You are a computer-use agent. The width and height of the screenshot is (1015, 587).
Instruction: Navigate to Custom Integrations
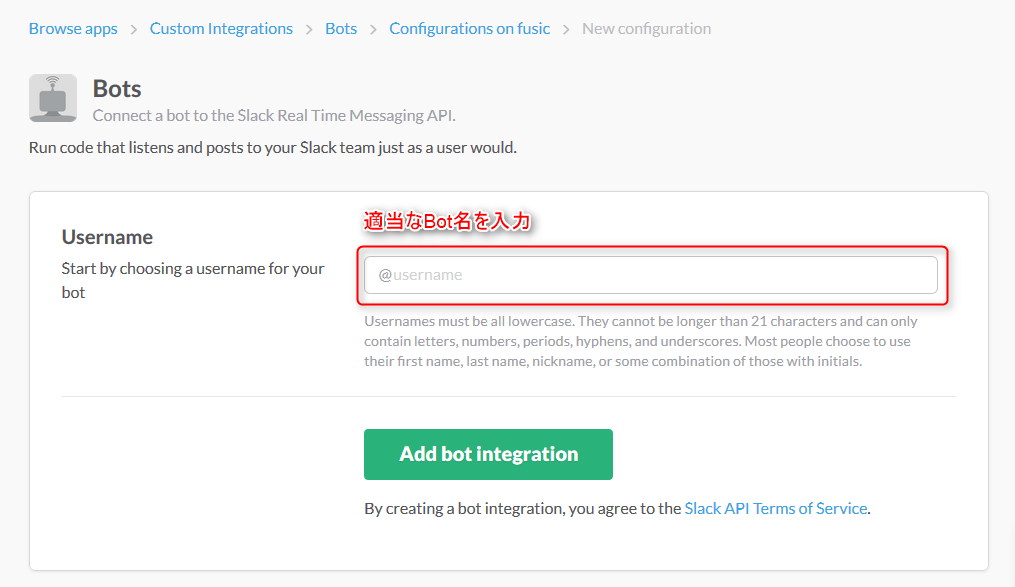pos(221,28)
